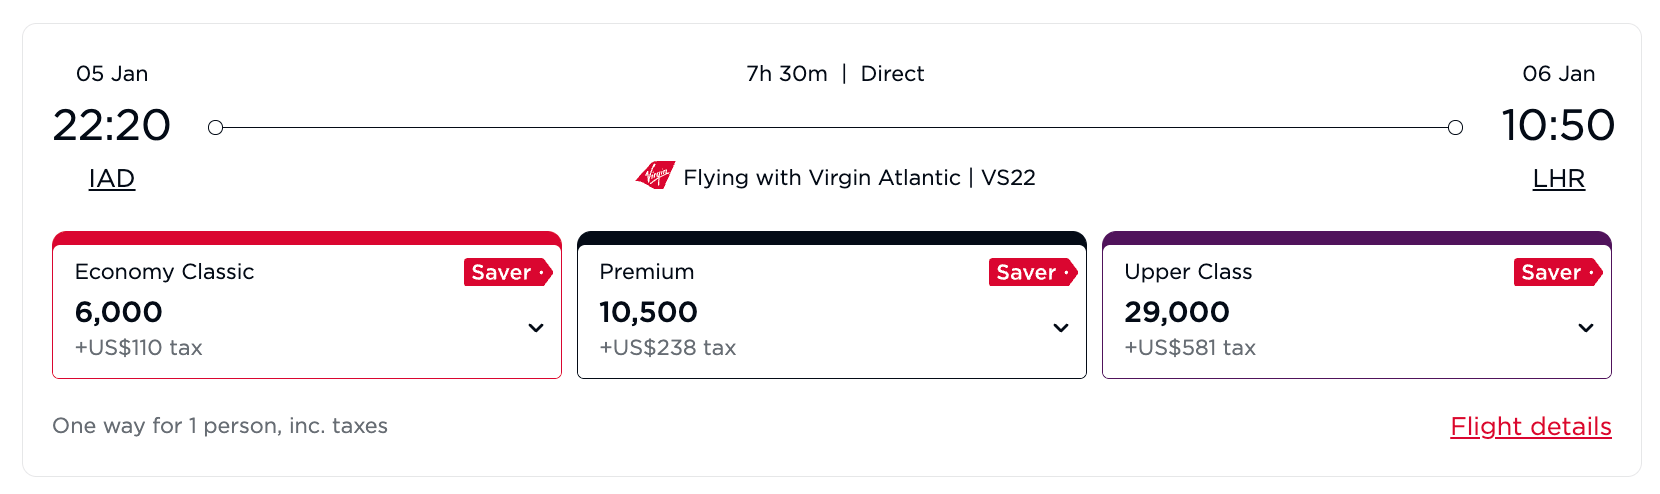The width and height of the screenshot is (1660, 494).
Task: Open the IAD airport link
Action: [x=112, y=179]
